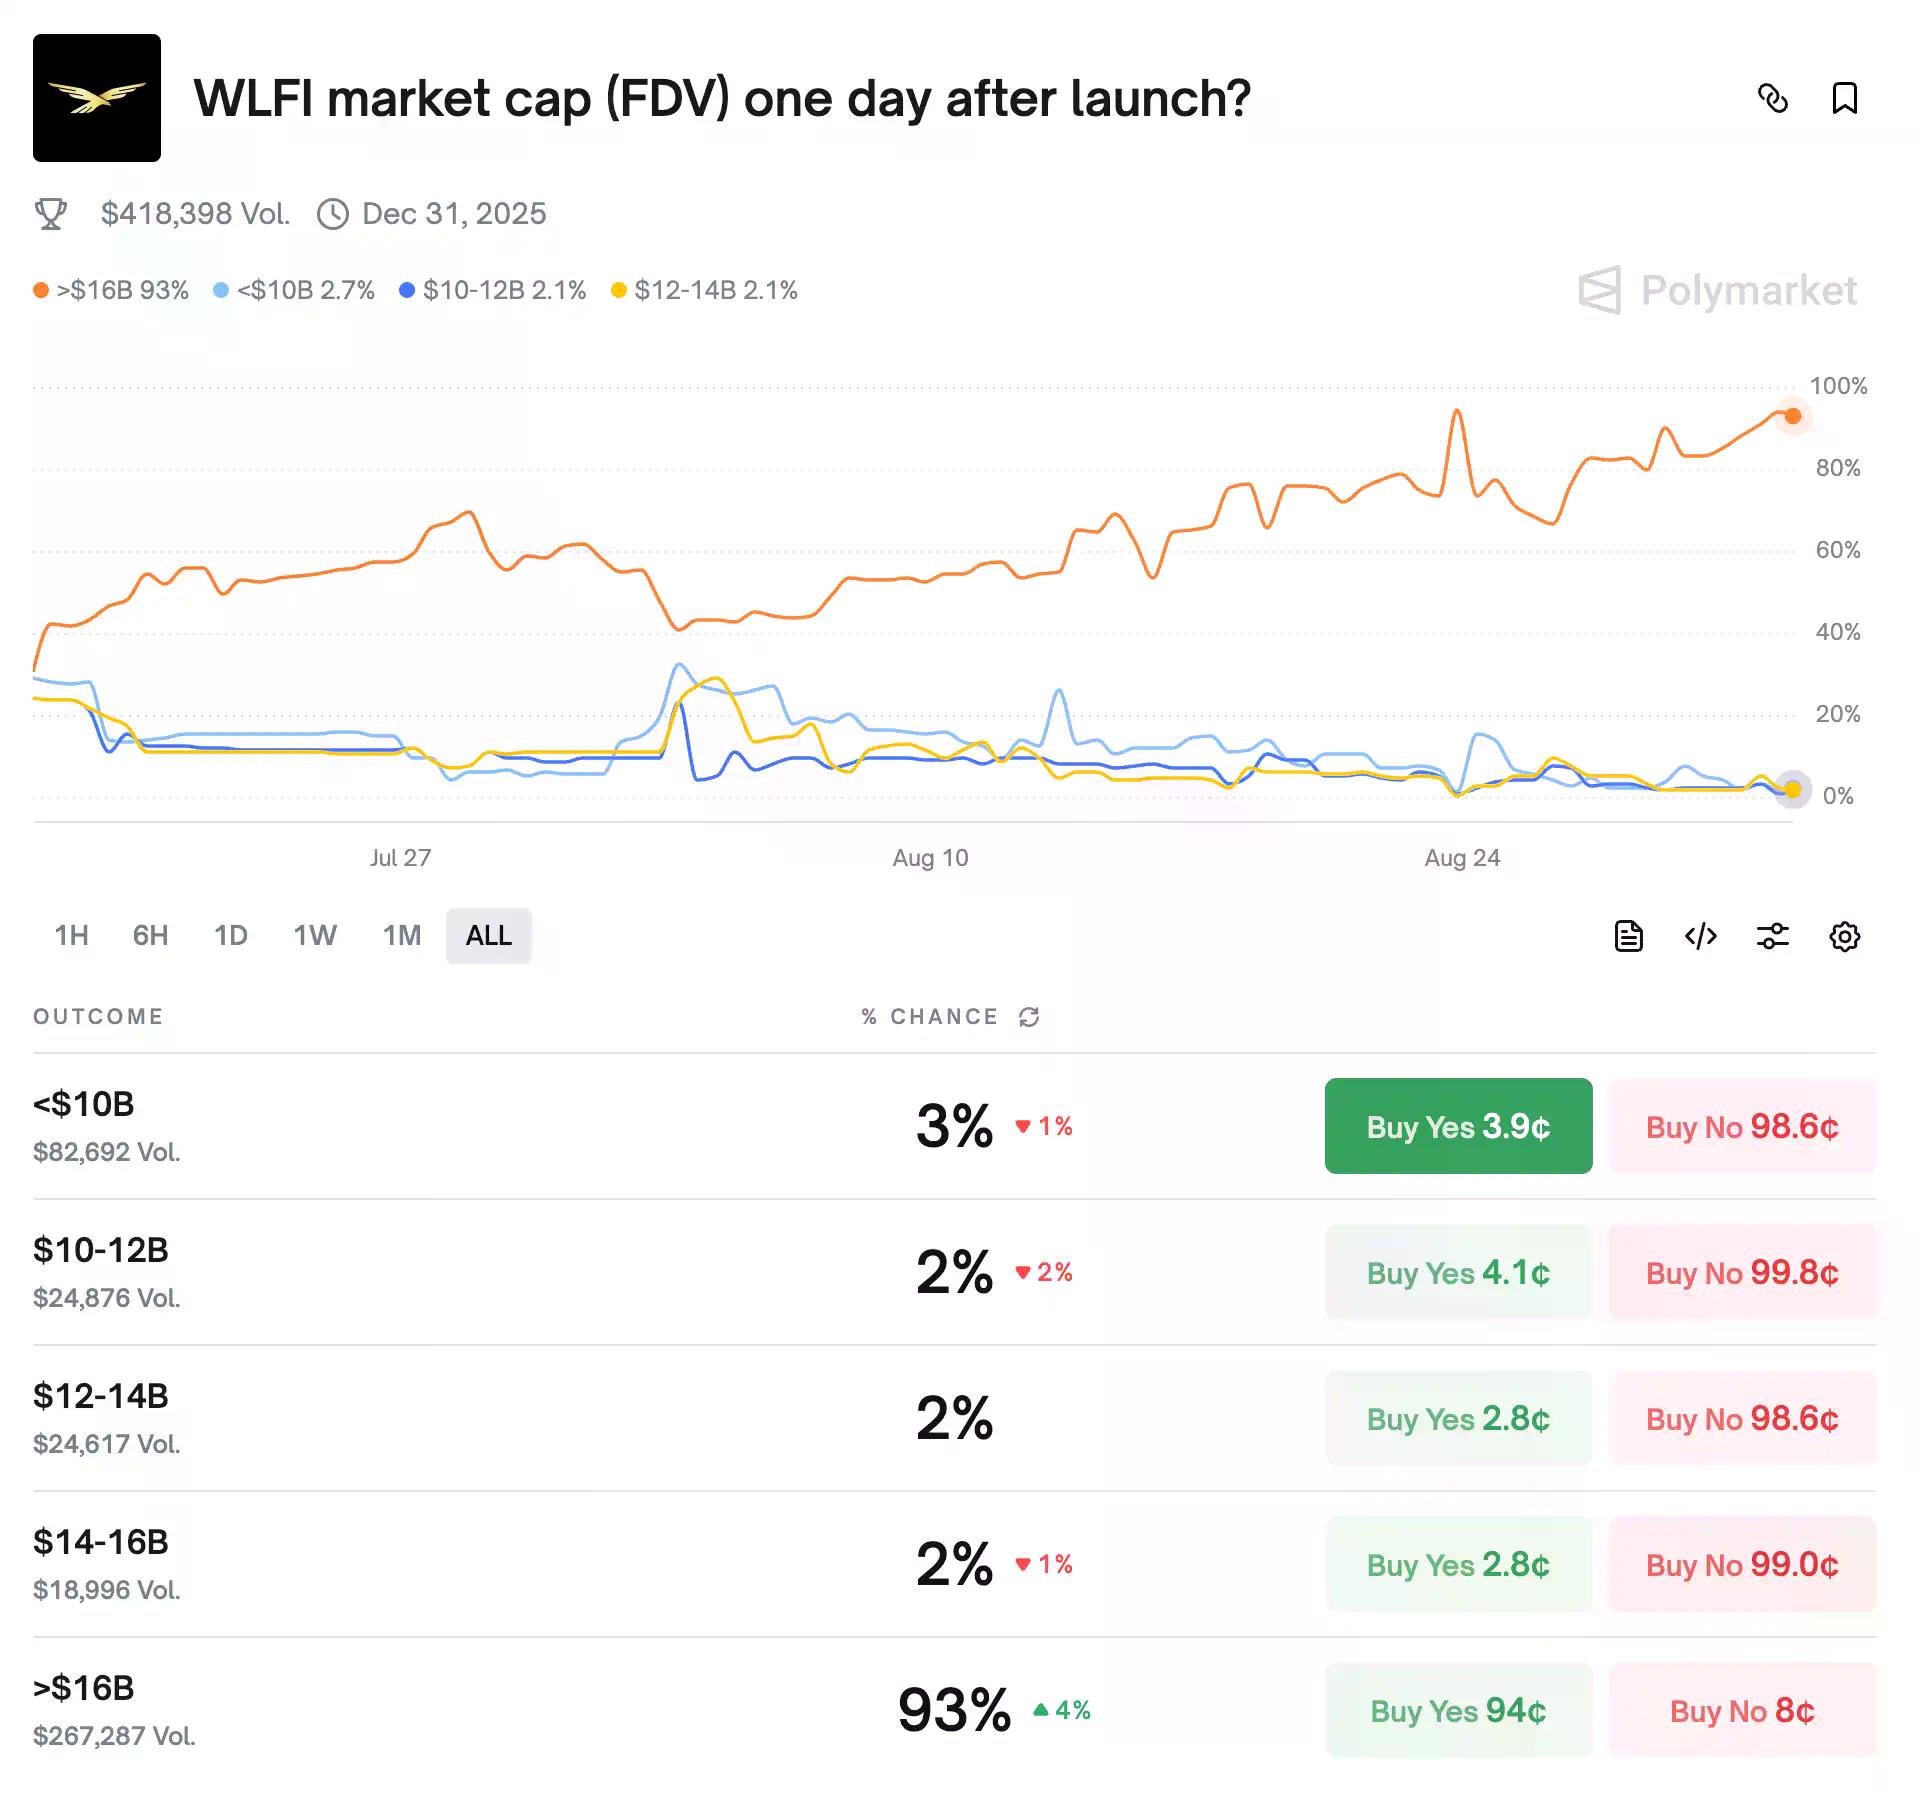Screen dimensions: 1920x1798
Task: Click the clock icon beside Dec 31, 2025
Action: [x=333, y=213]
